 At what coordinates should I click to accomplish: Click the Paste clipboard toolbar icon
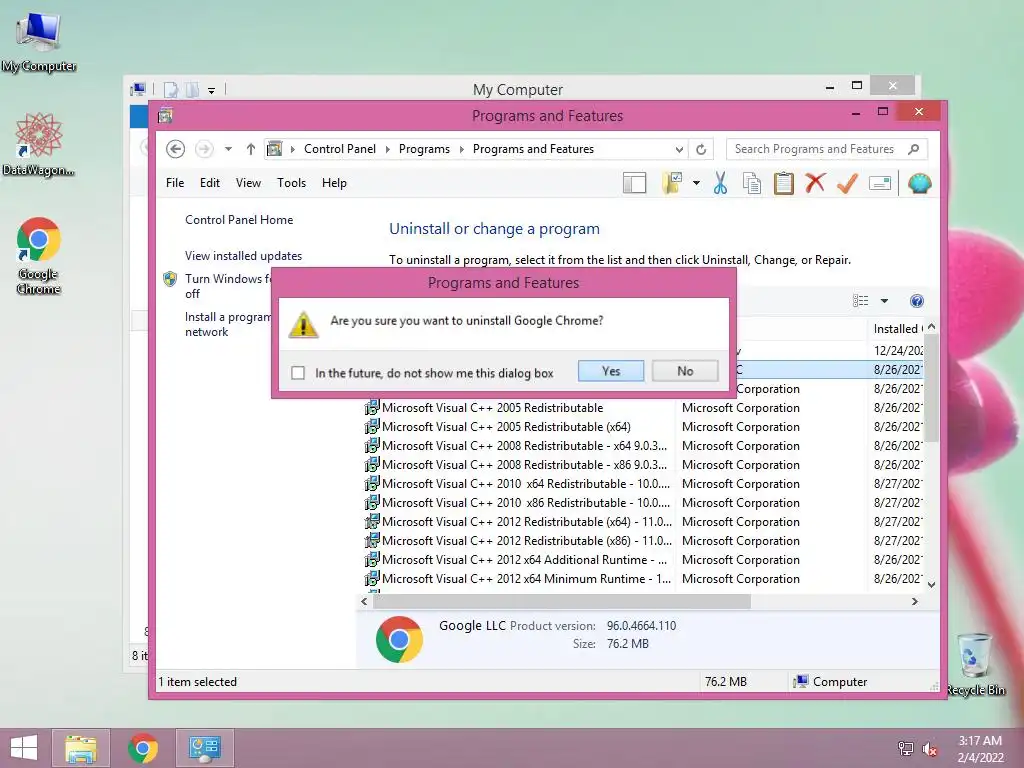(784, 184)
